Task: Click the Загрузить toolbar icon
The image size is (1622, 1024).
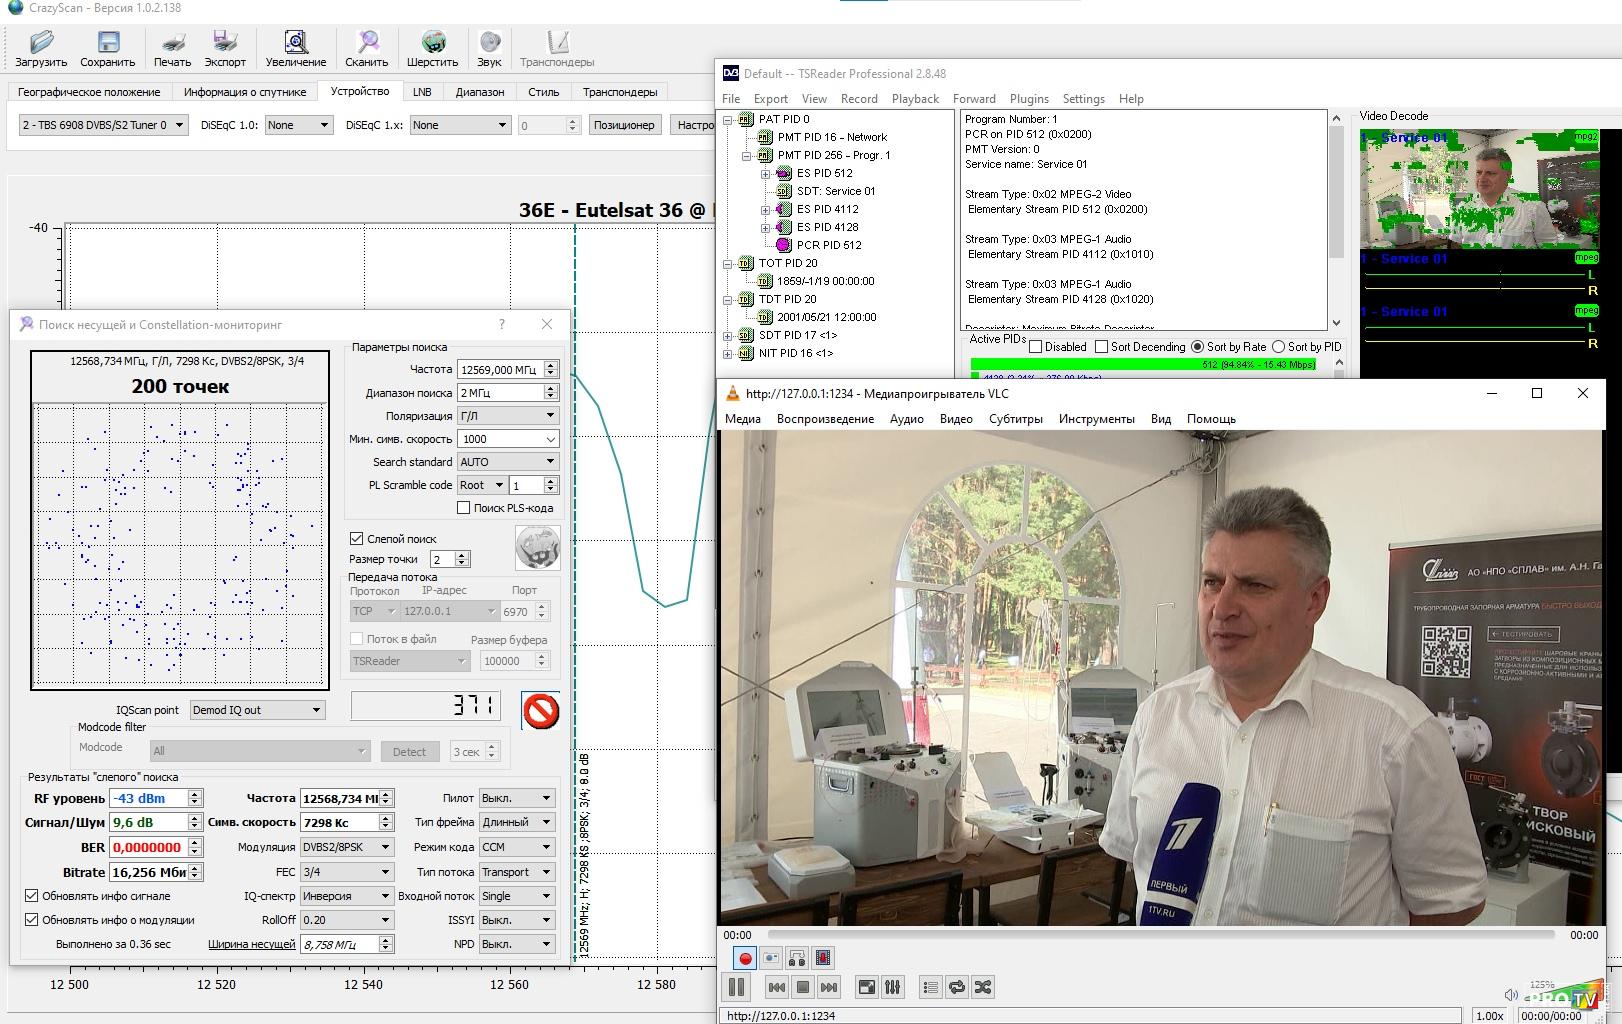Action: tap(41, 43)
